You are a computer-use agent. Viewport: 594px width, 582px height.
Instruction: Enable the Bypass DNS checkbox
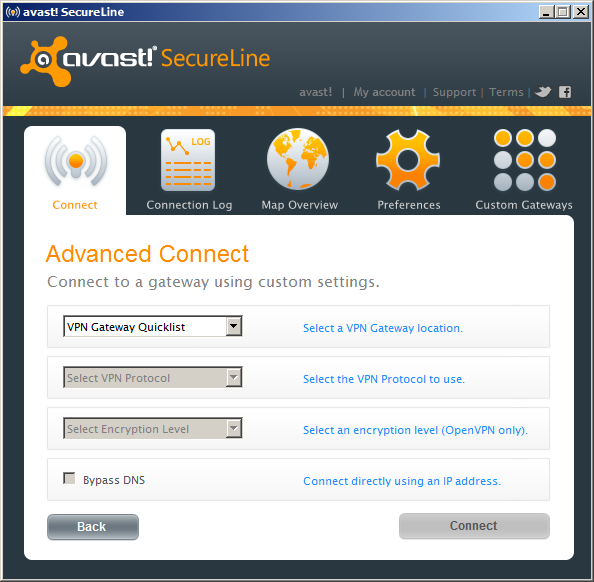[x=69, y=478]
